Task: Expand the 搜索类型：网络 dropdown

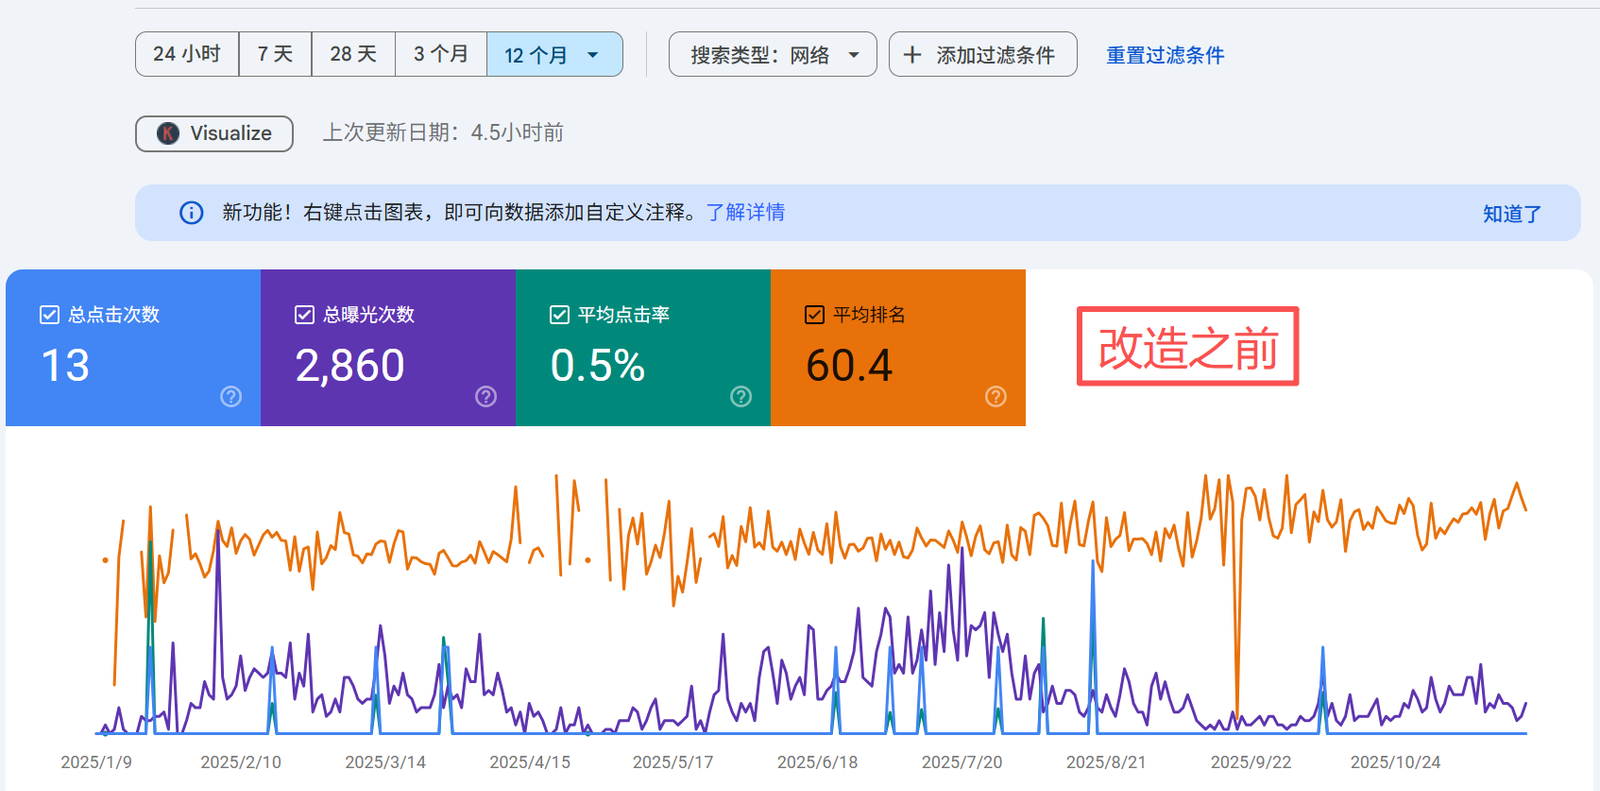Action: tap(854, 55)
